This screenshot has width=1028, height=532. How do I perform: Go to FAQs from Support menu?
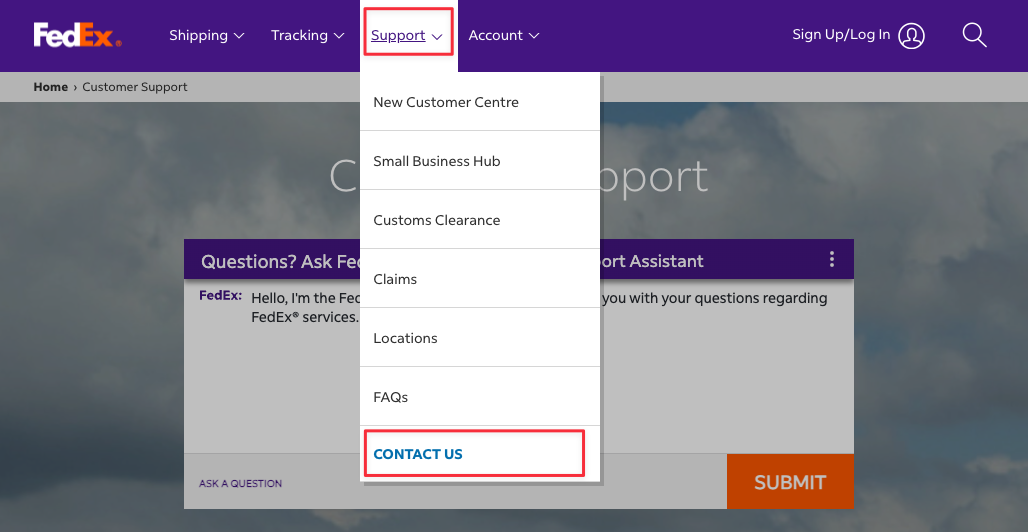point(480,397)
